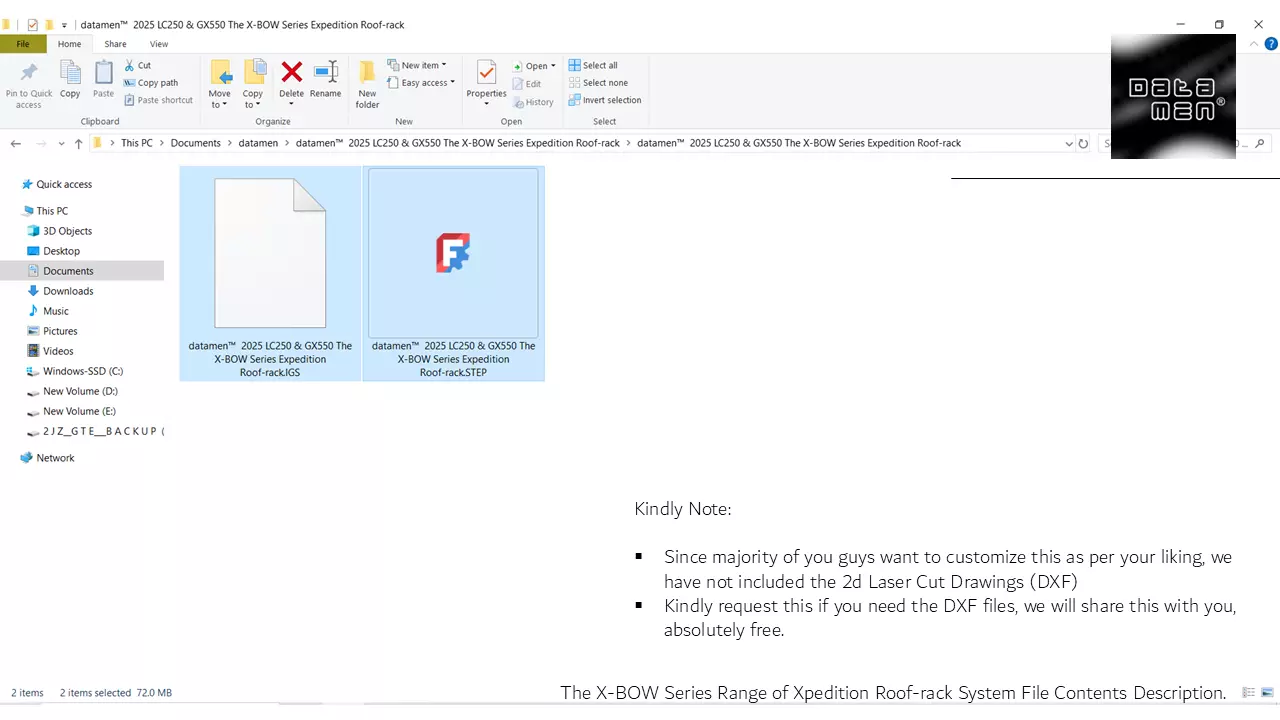Click Select none
The width and height of the screenshot is (1280, 720).
[x=598, y=83]
